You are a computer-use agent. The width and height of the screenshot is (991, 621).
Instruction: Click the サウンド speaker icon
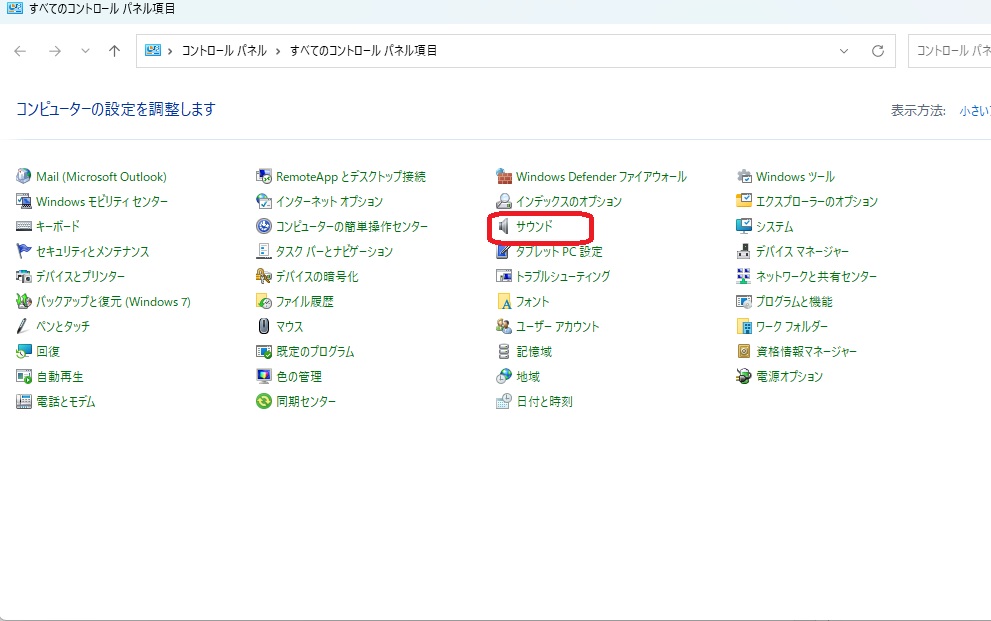tap(504, 227)
